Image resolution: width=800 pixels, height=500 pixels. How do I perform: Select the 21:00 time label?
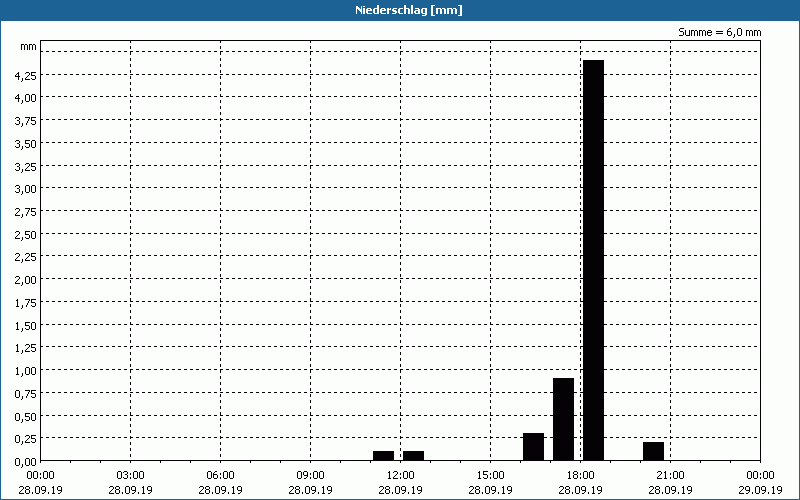(670, 476)
